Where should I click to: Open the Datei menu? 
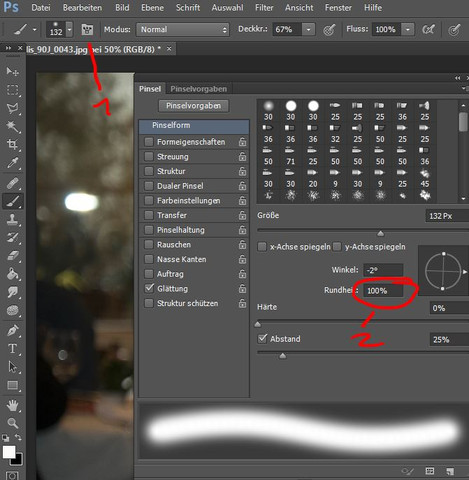[41, 8]
